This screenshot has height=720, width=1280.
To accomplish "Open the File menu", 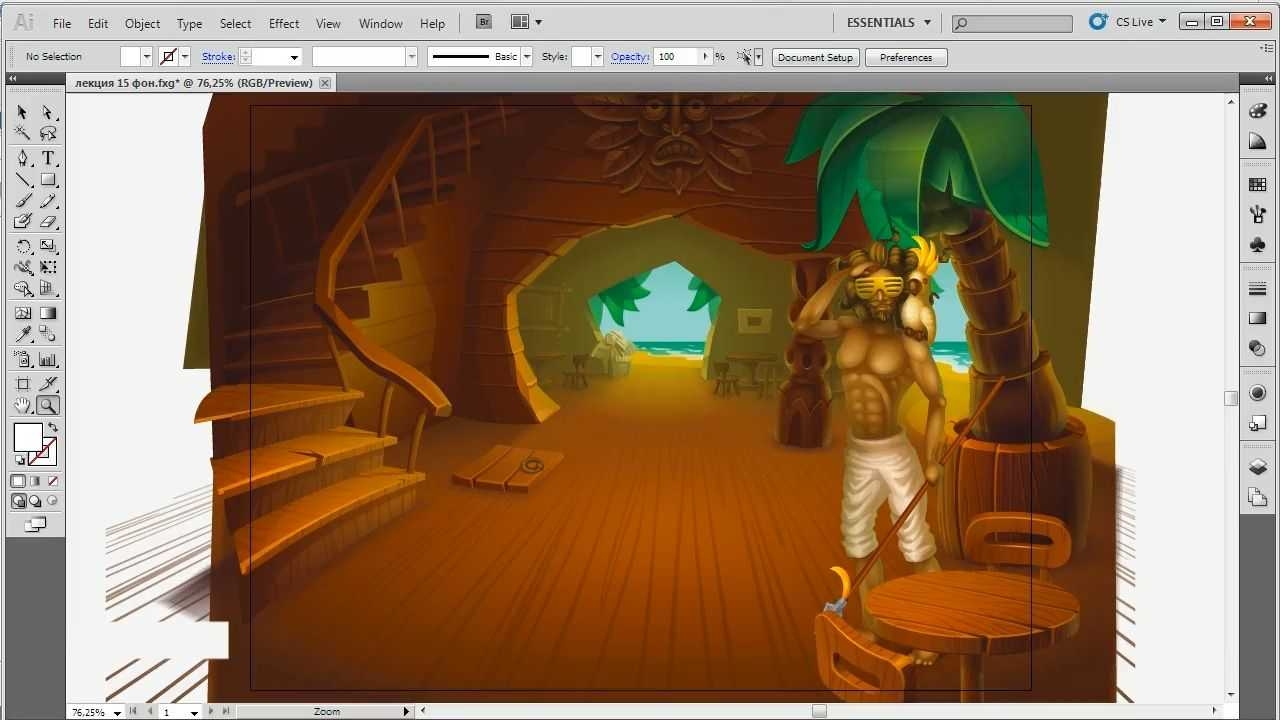I will [62, 23].
